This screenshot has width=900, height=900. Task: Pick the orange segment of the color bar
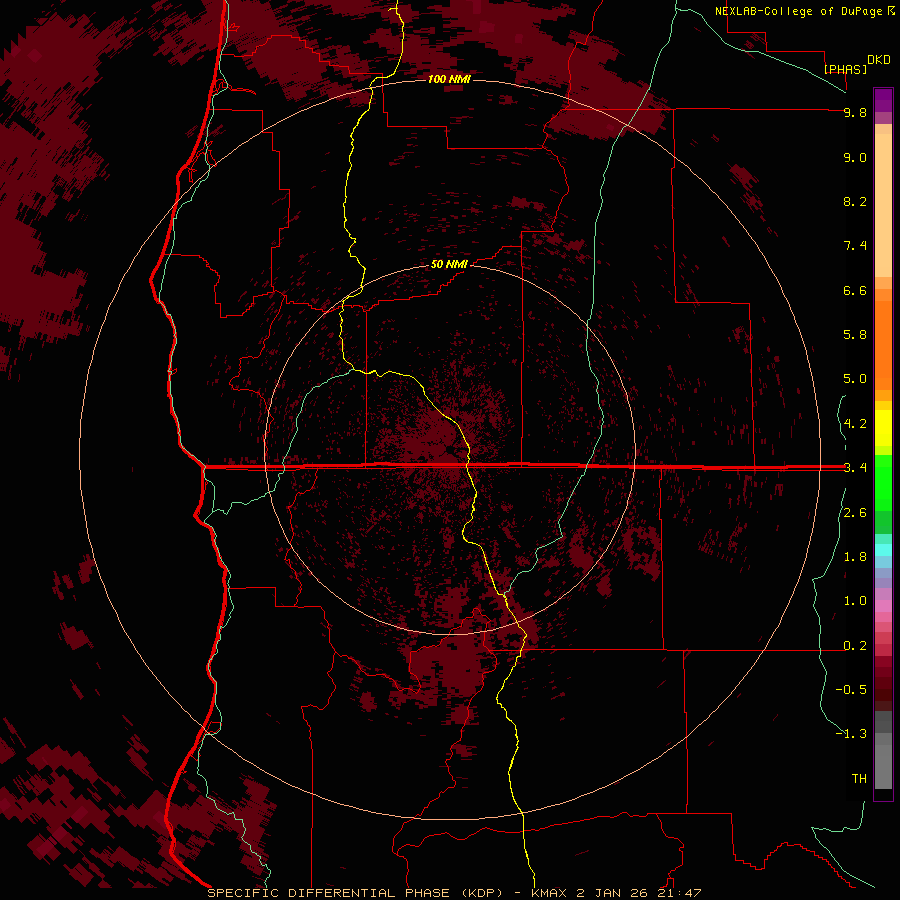883,346
